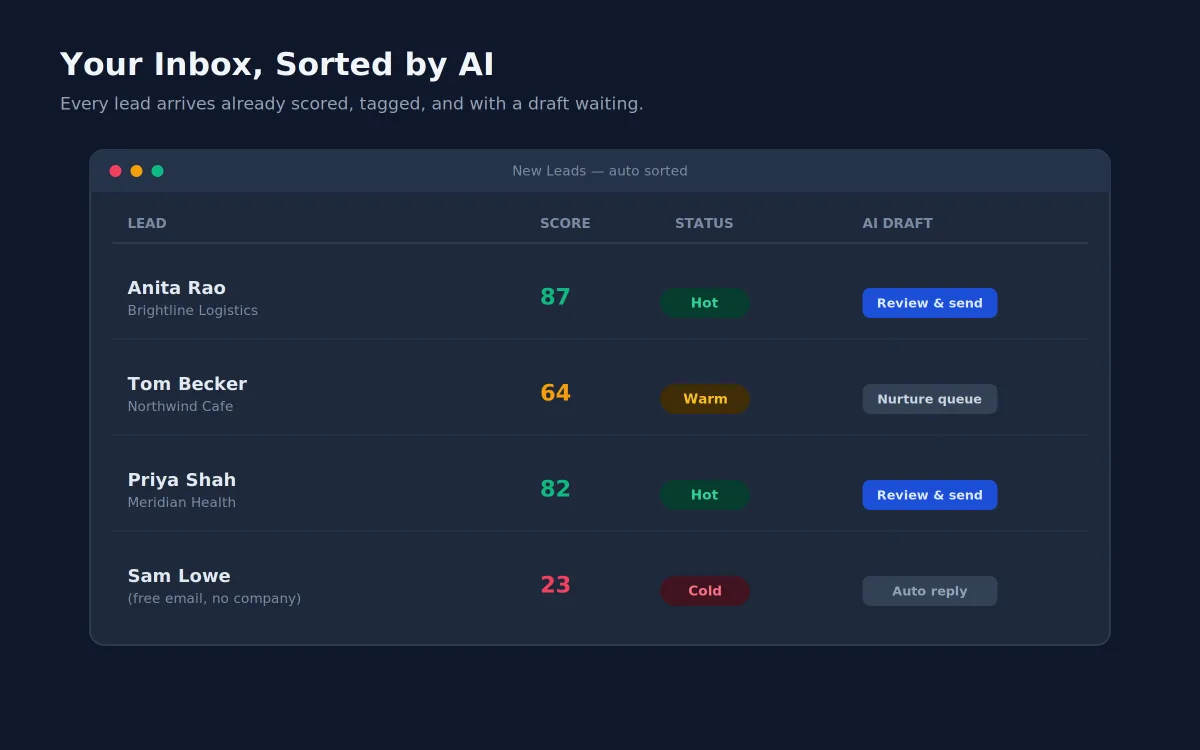
Task: Click Review & send for Anita Rao
Action: click(x=930, y=303)
